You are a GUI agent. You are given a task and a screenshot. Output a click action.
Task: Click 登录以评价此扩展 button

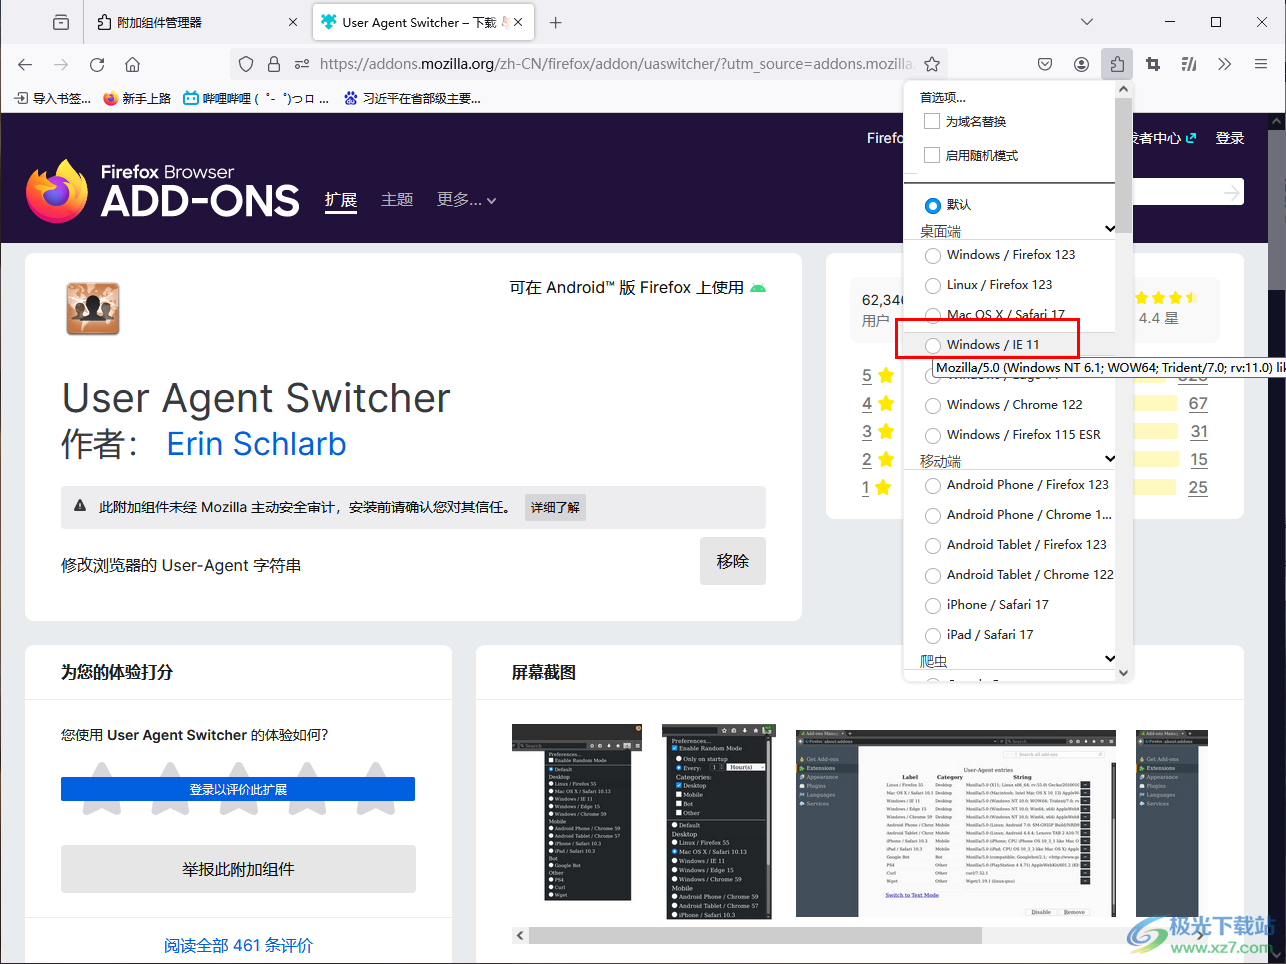point(238,789)
